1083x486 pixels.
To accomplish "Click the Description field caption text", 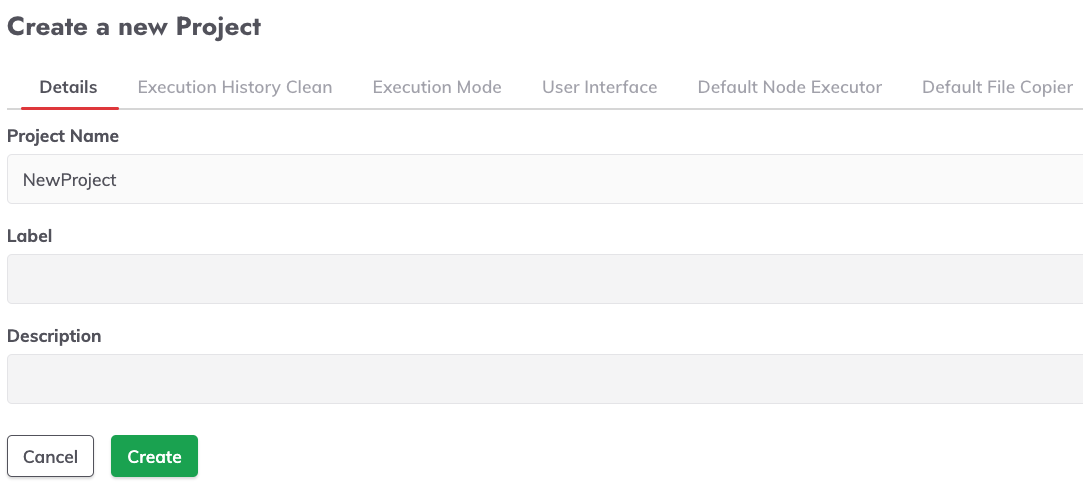I will (x=54, y=336).
